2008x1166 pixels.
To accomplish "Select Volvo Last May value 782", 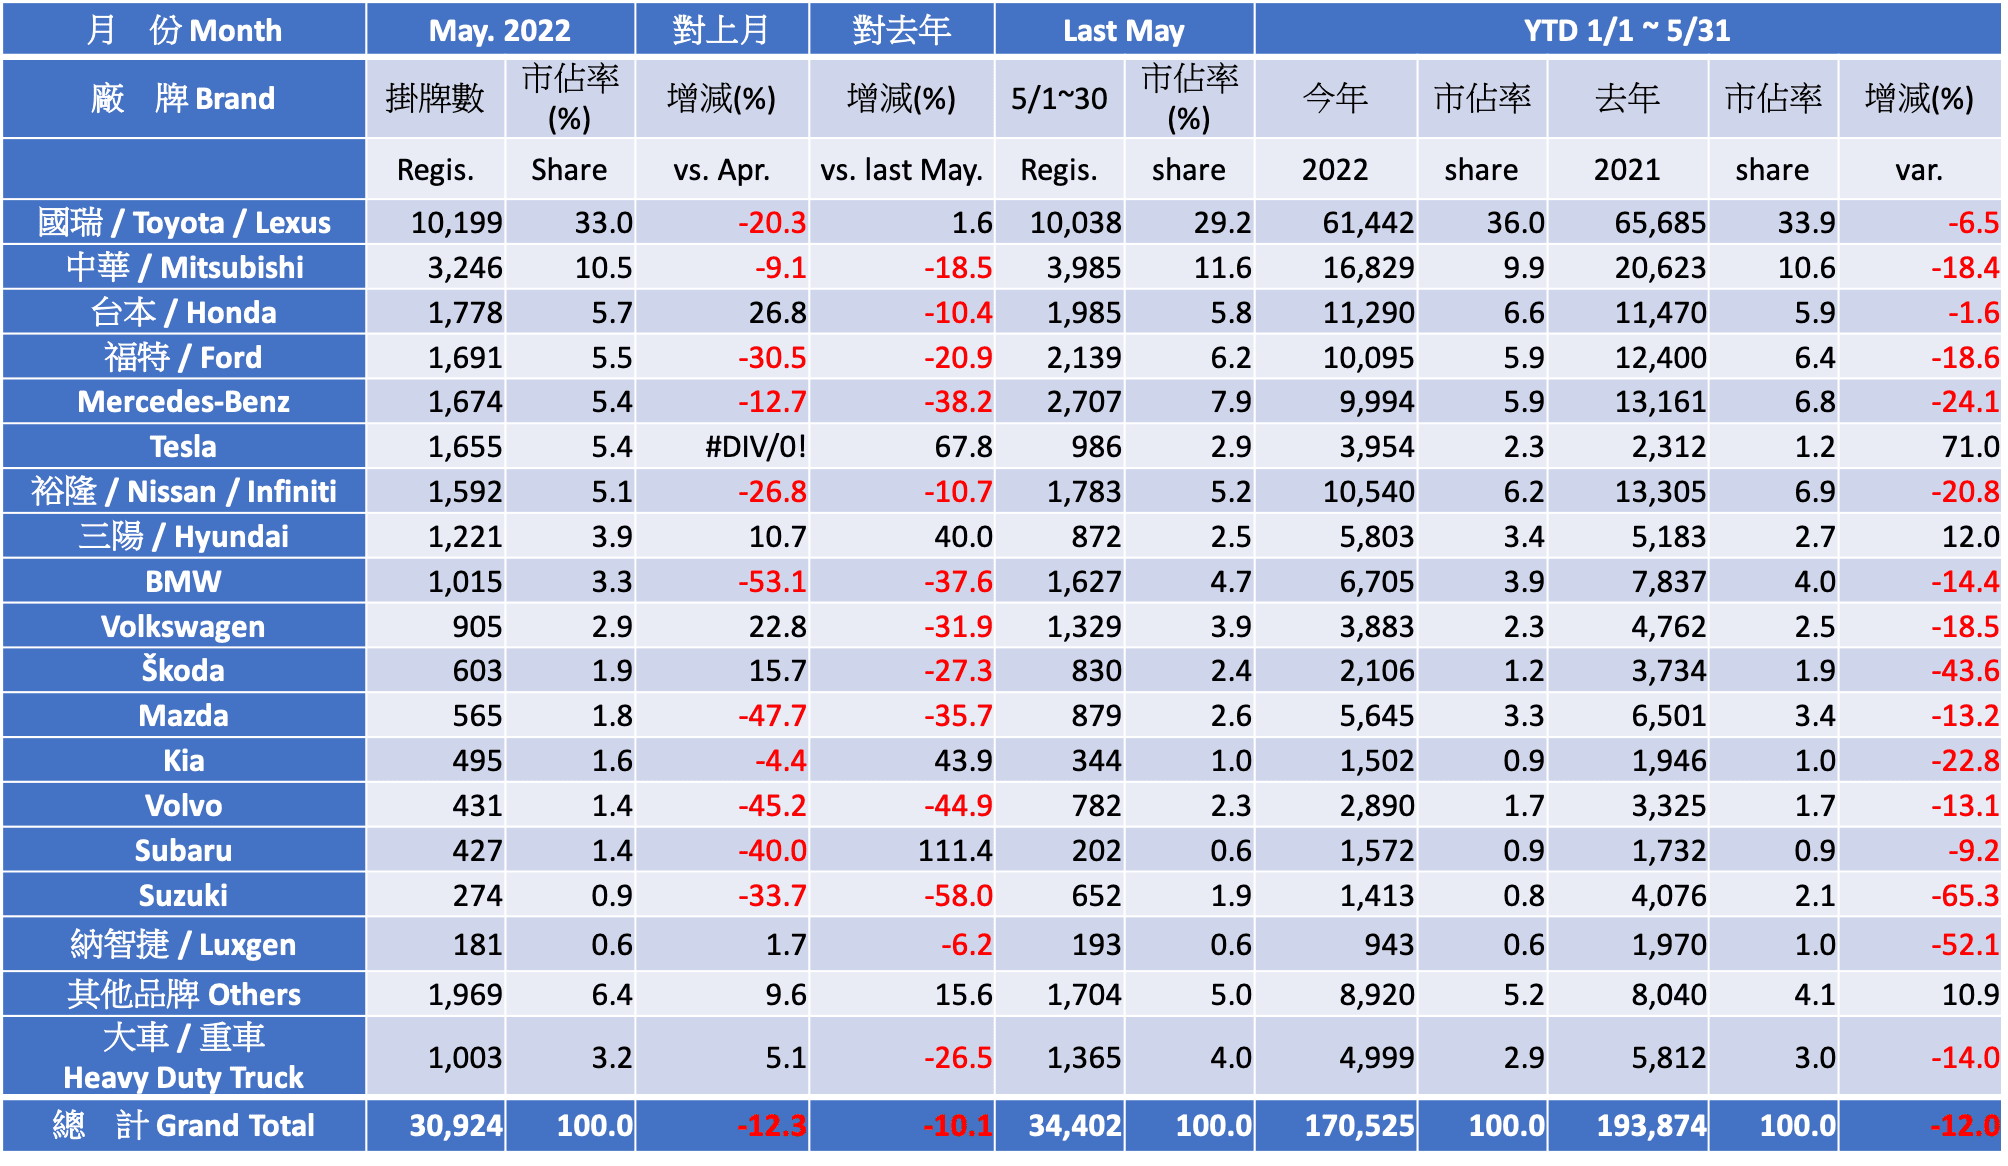I will click(1060, 805).
